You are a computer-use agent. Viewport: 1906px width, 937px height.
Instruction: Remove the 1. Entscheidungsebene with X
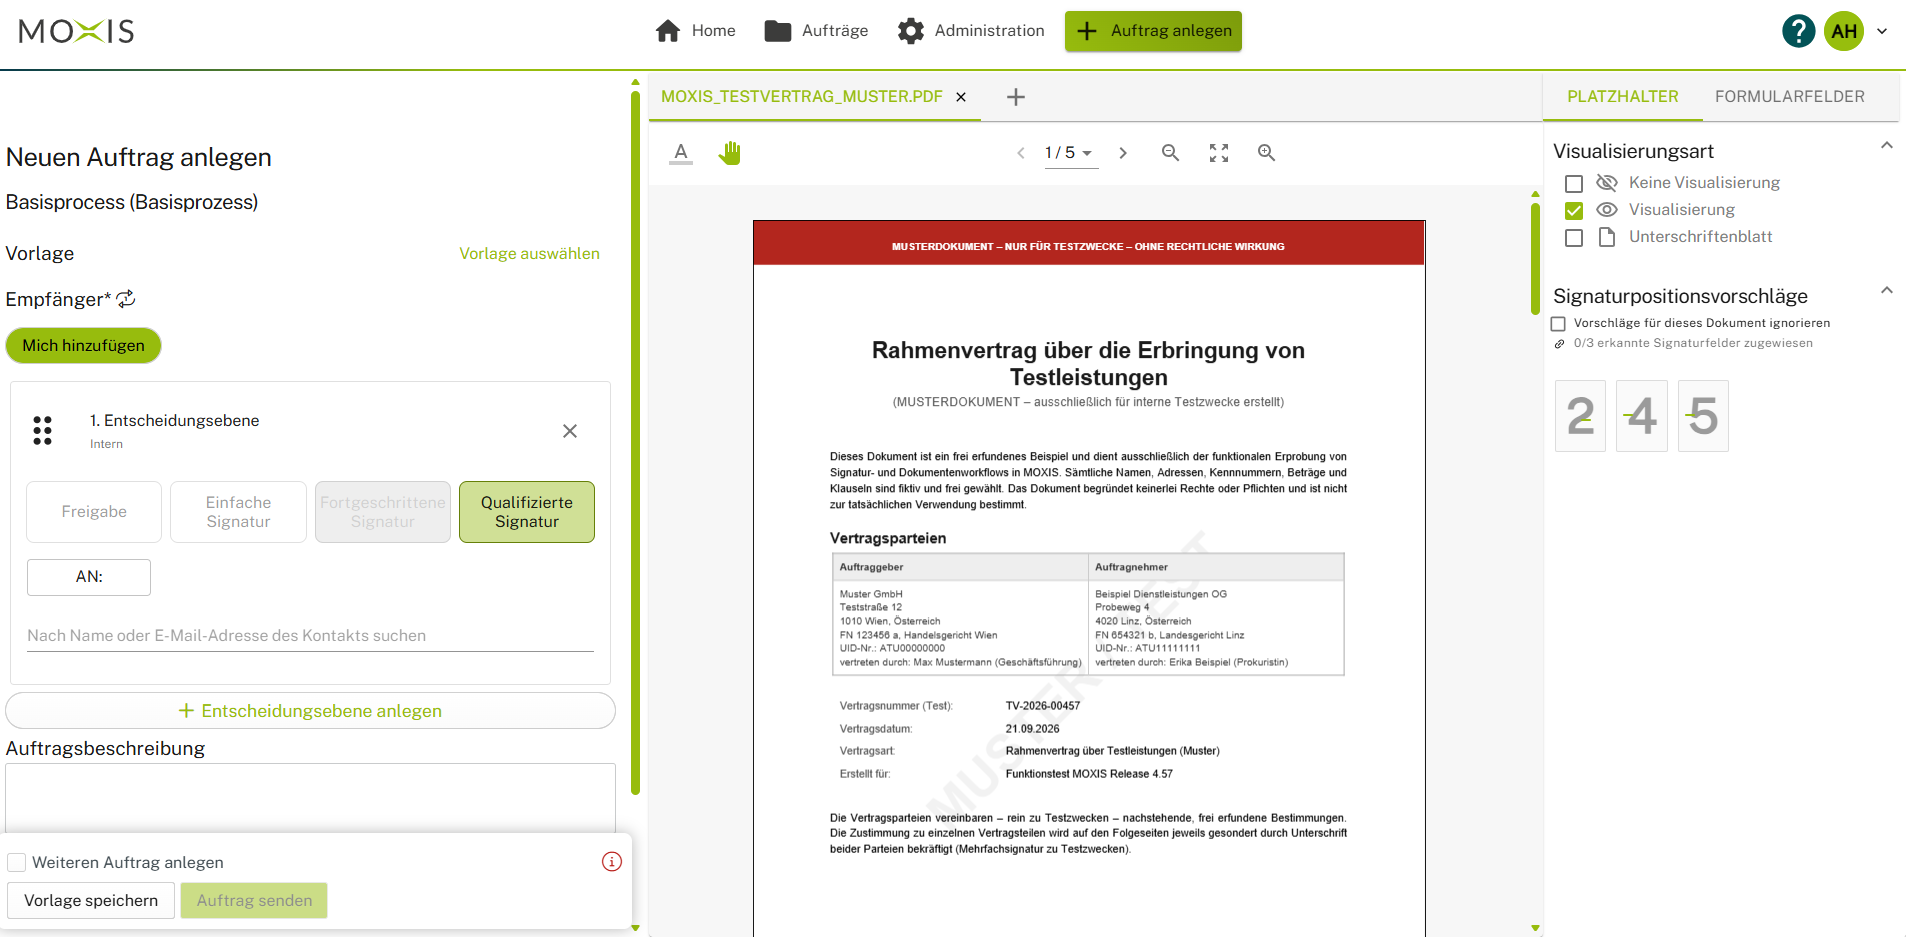[x=570, y=431]
